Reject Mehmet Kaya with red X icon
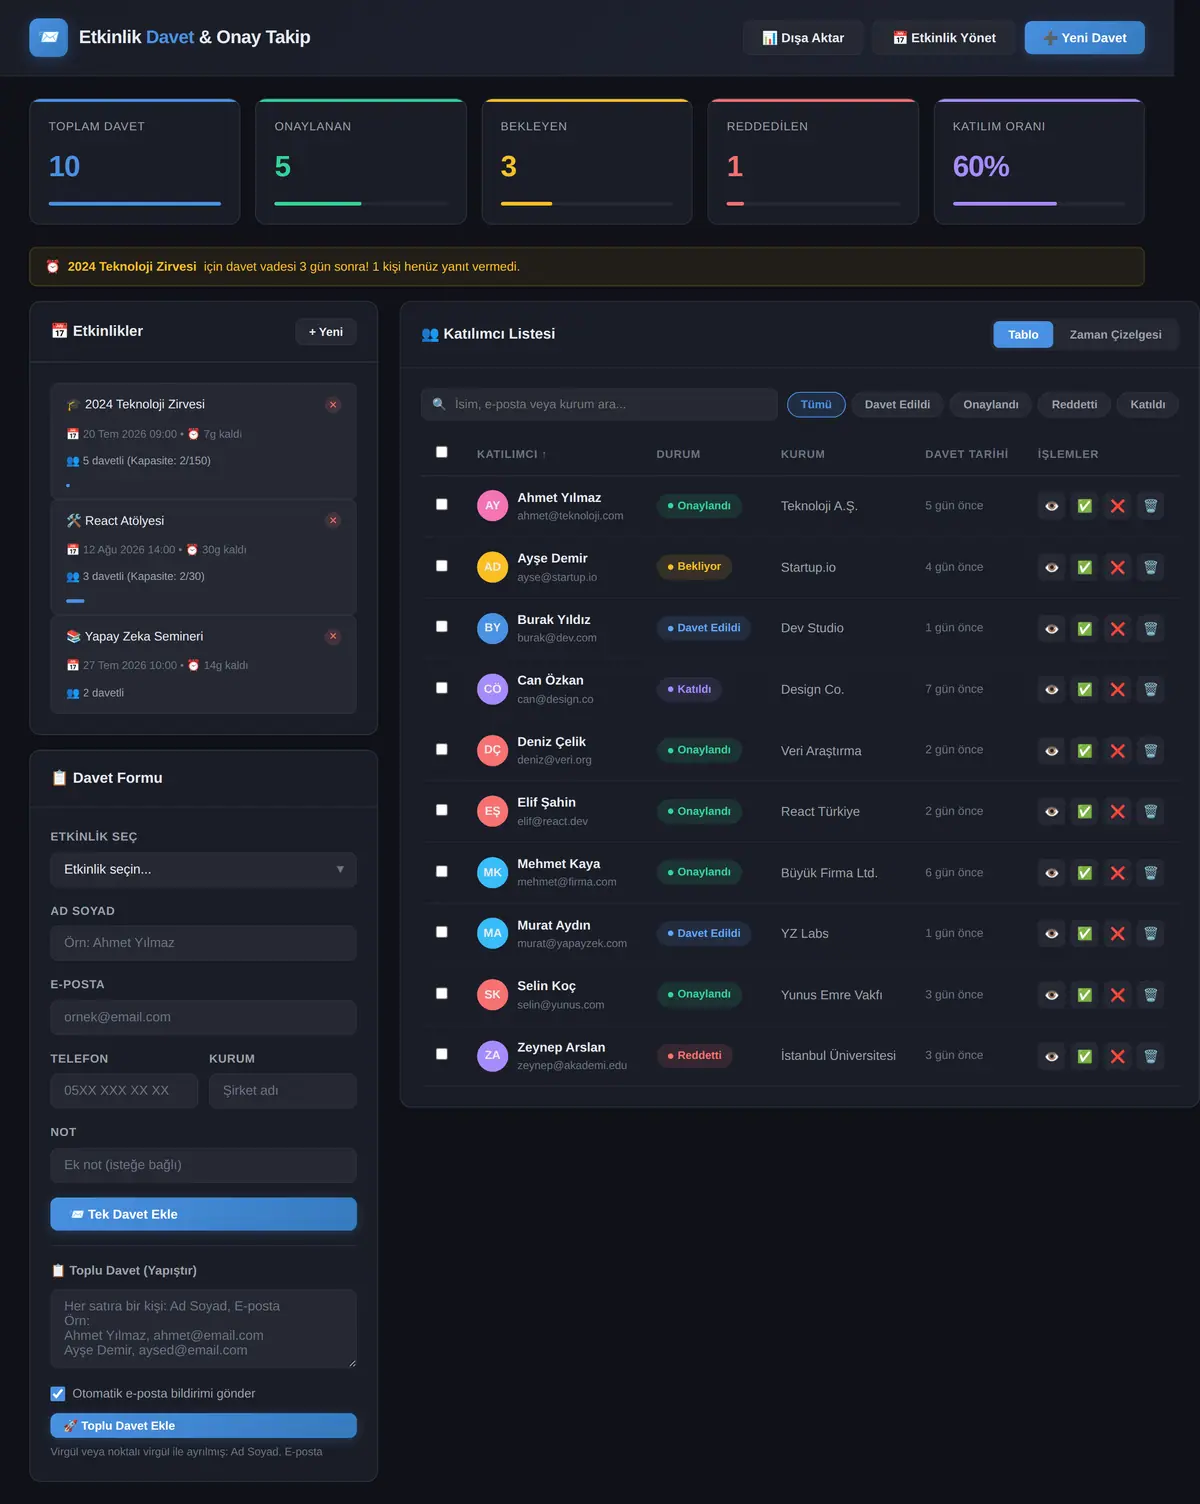 (1117, 873)
